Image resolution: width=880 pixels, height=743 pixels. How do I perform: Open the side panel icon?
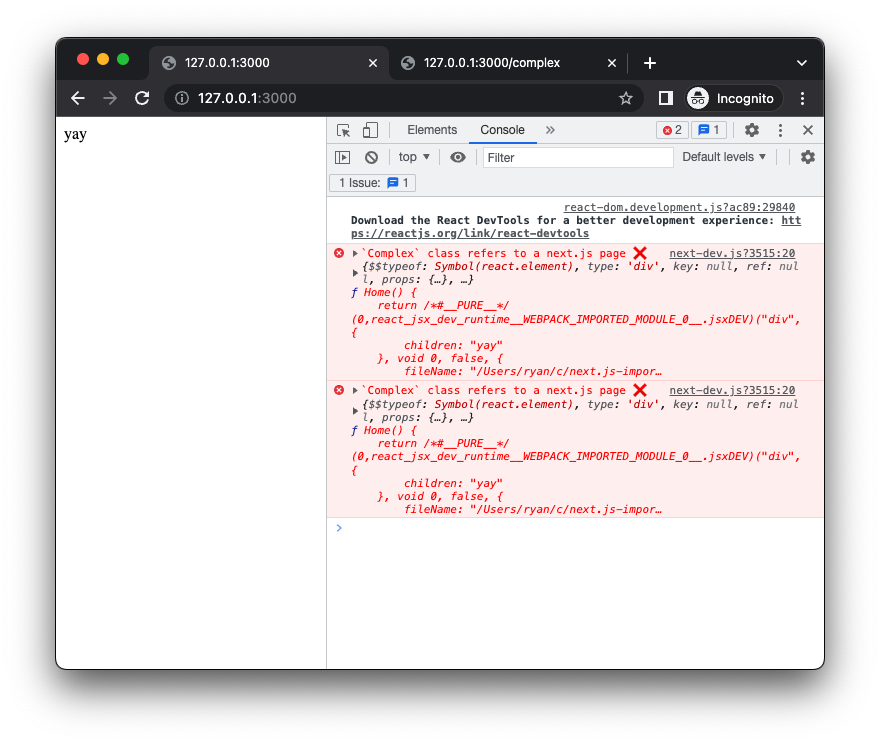(666, 98)
